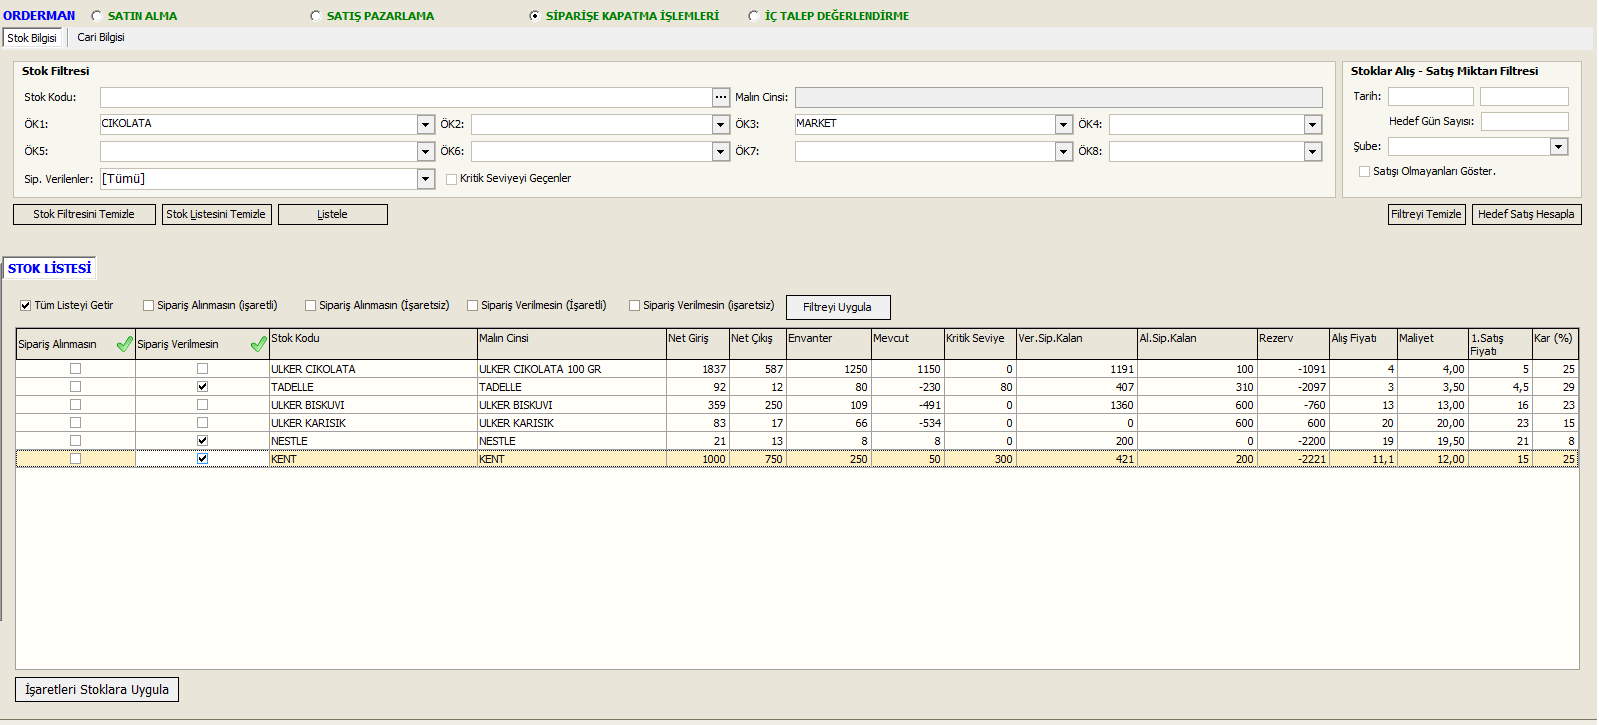Open ÖK3 dropdown showing MARKET

click(x=1064, y=124)
